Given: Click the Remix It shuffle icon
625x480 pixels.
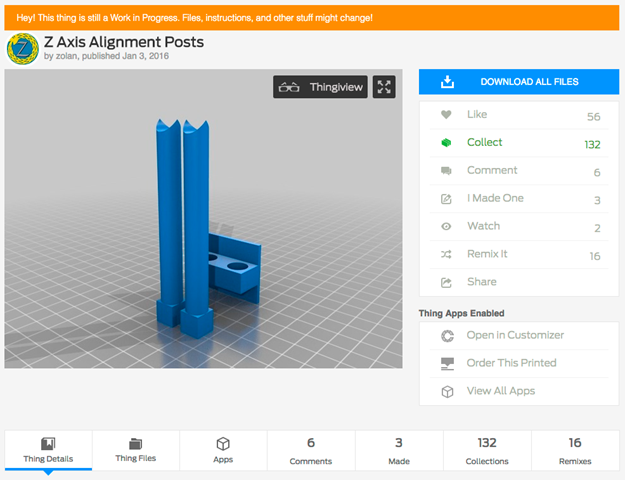Looking at the screenshot, I should click(446, 254).
